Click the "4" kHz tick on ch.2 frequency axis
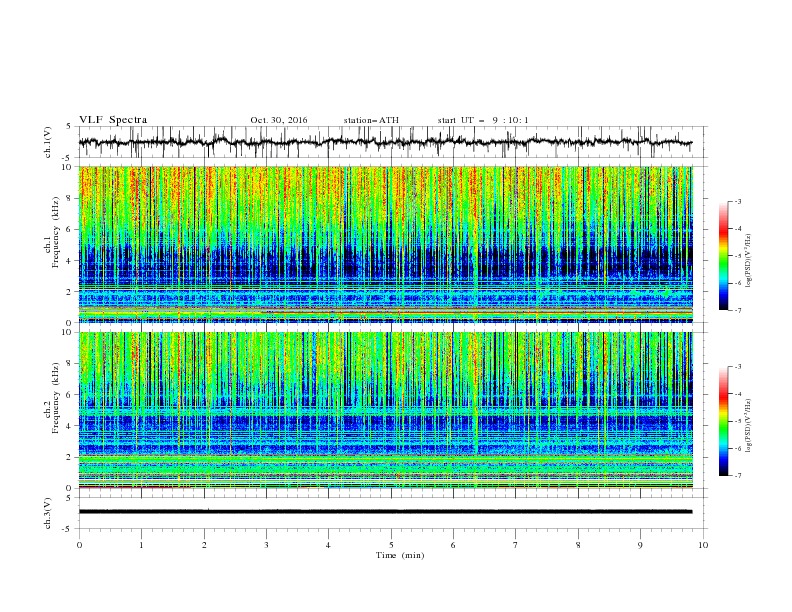792x612 pixels. (71, 426)
